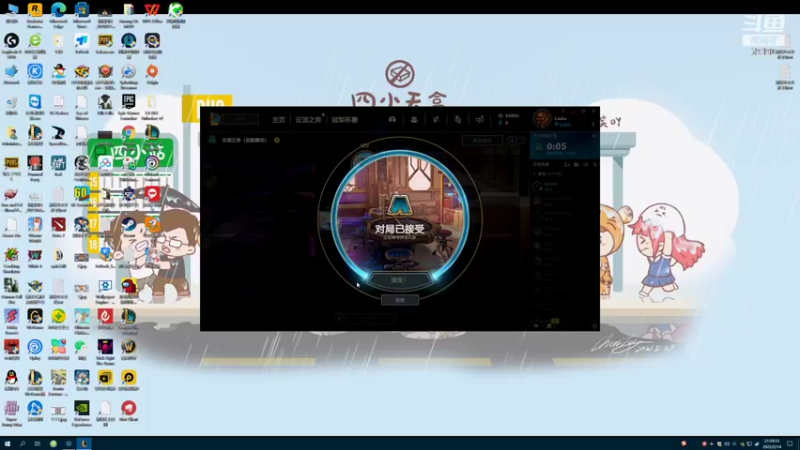This screenshot has height=450, width=800.
Task: Select the Epic Games Launcher desktop icon
Action: coord(129,105)
